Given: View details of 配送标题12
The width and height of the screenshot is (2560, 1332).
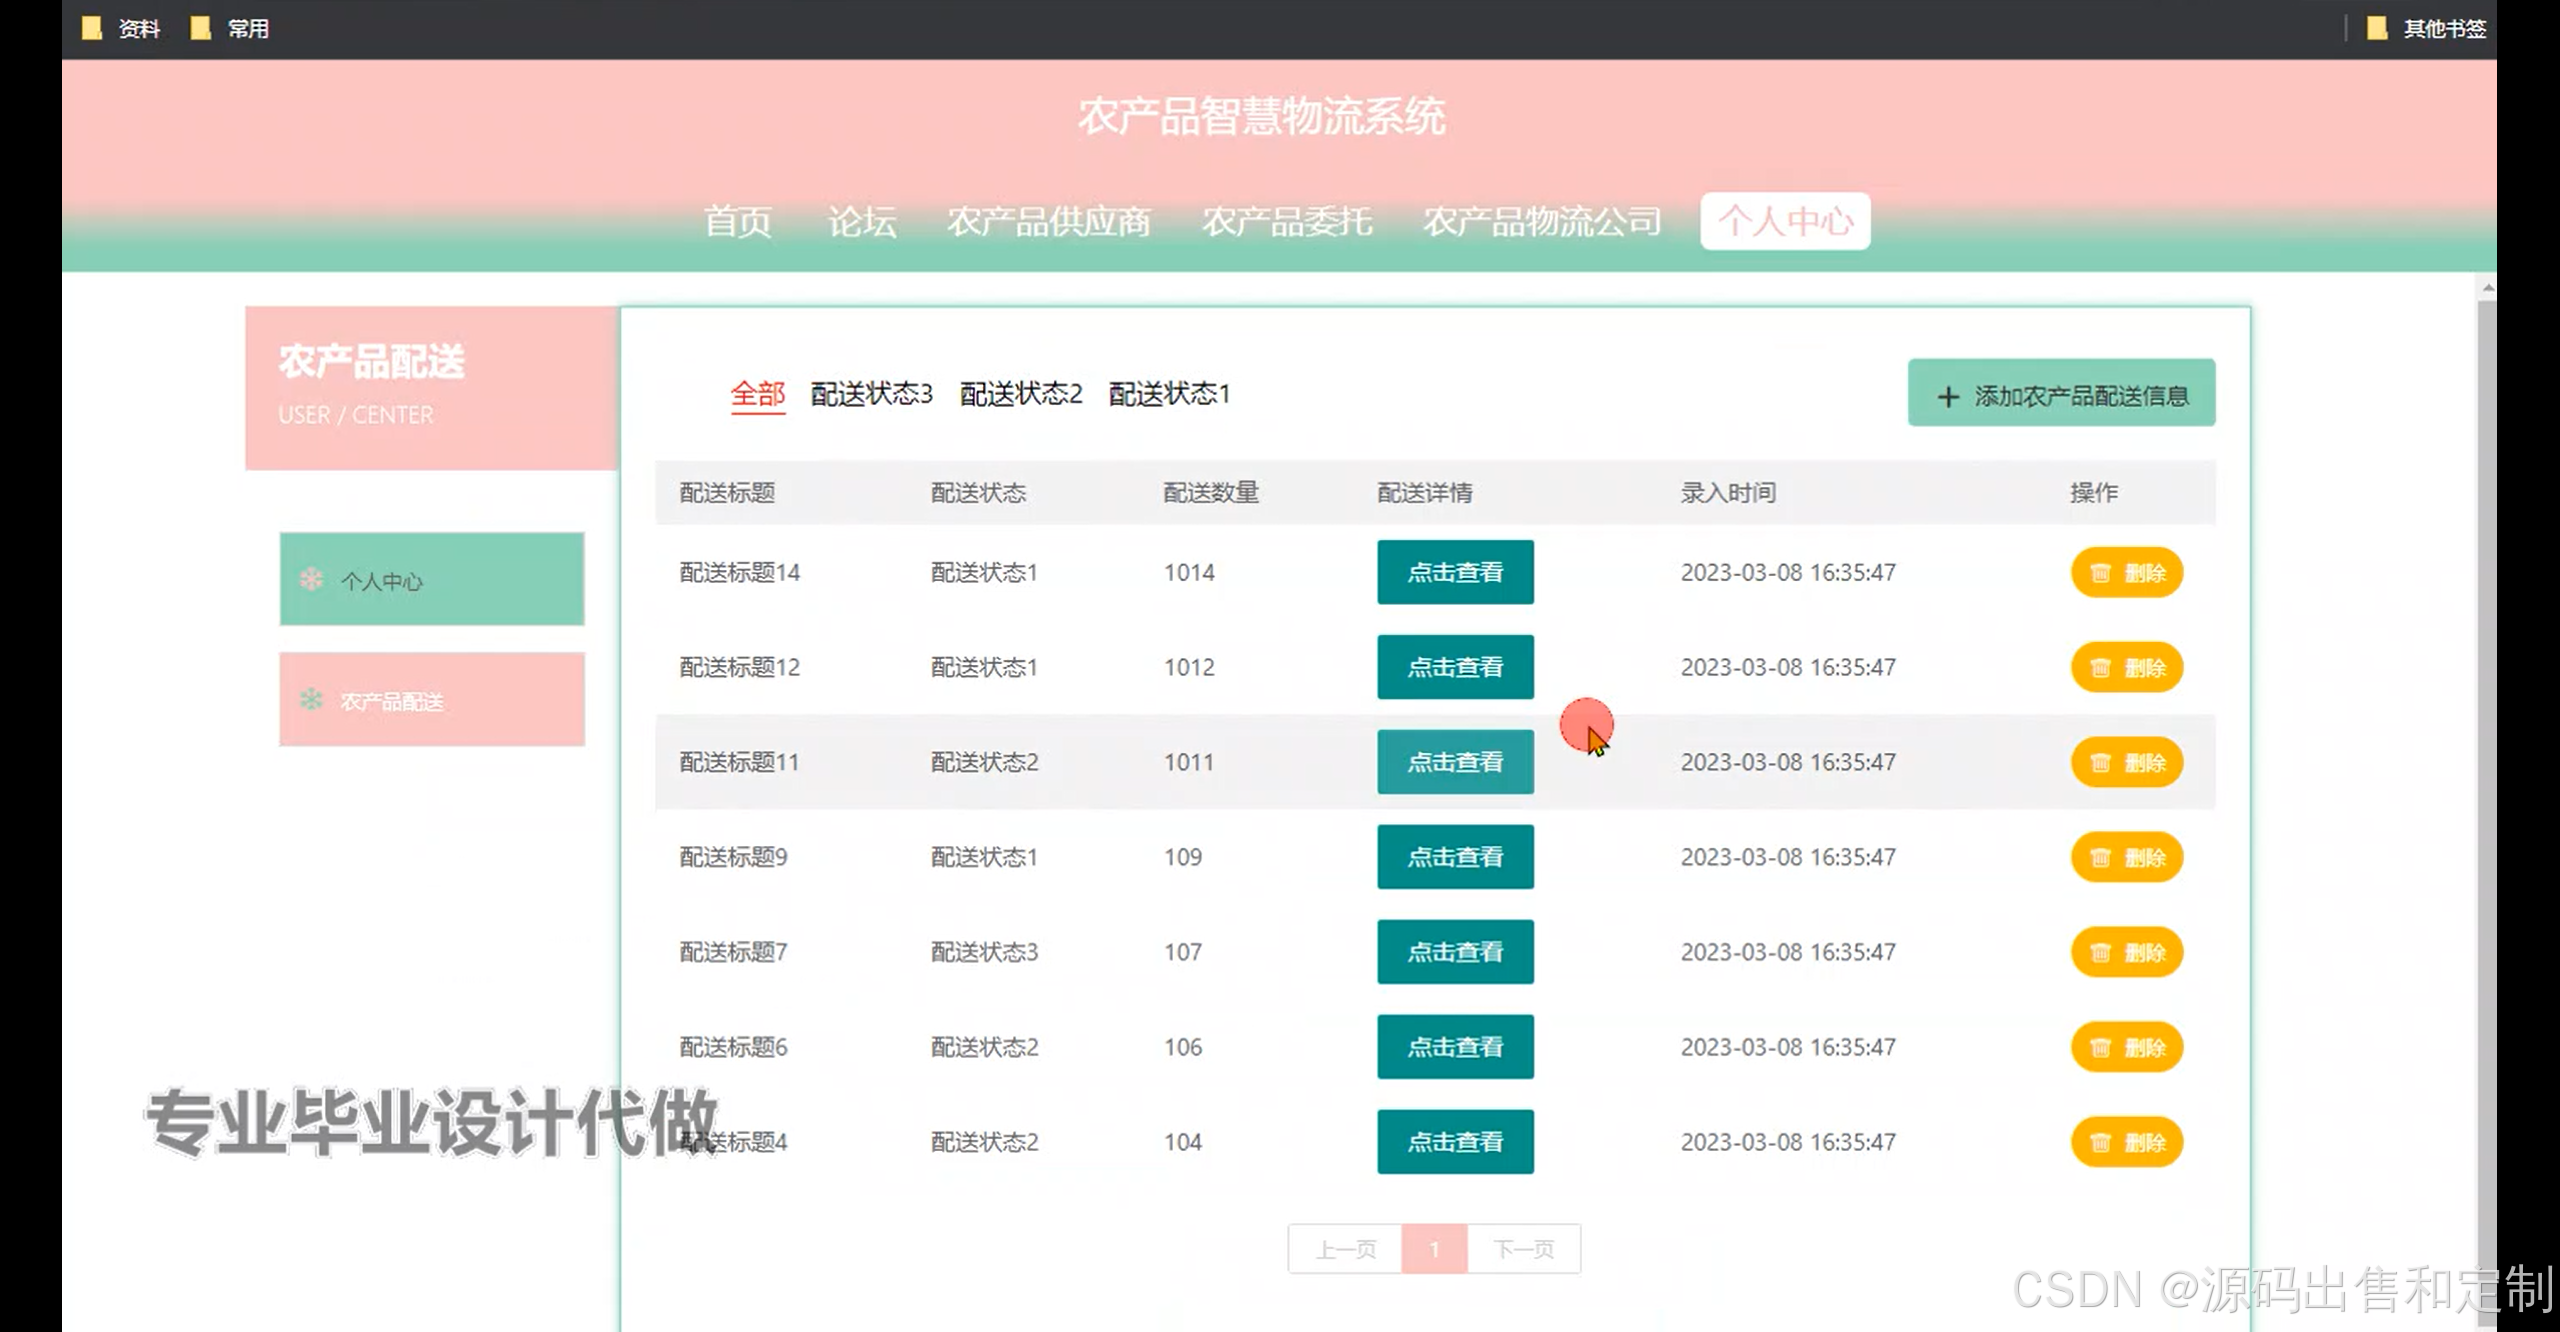Looking at the screenshot, I should click(x=1454, y=667).
